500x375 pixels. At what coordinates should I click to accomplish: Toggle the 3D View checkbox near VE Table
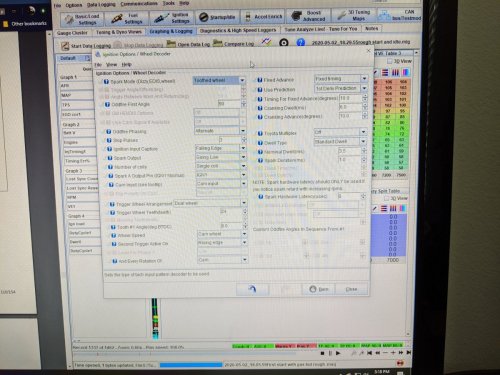pos(389,61)
